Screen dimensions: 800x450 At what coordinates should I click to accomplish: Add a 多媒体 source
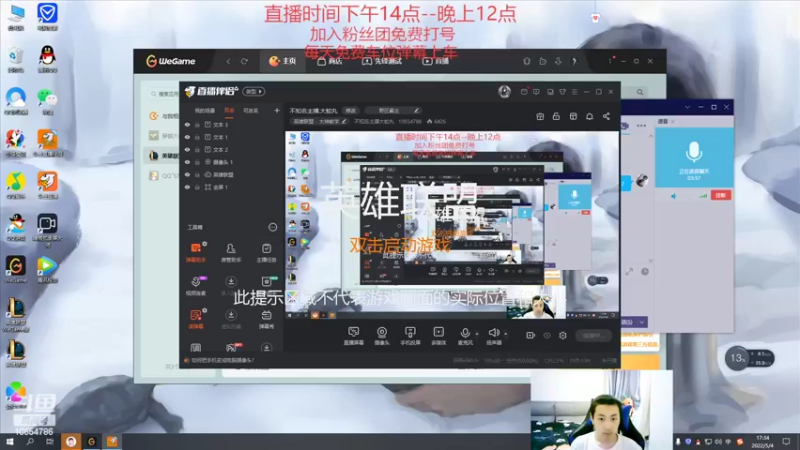tap(438, 336)
